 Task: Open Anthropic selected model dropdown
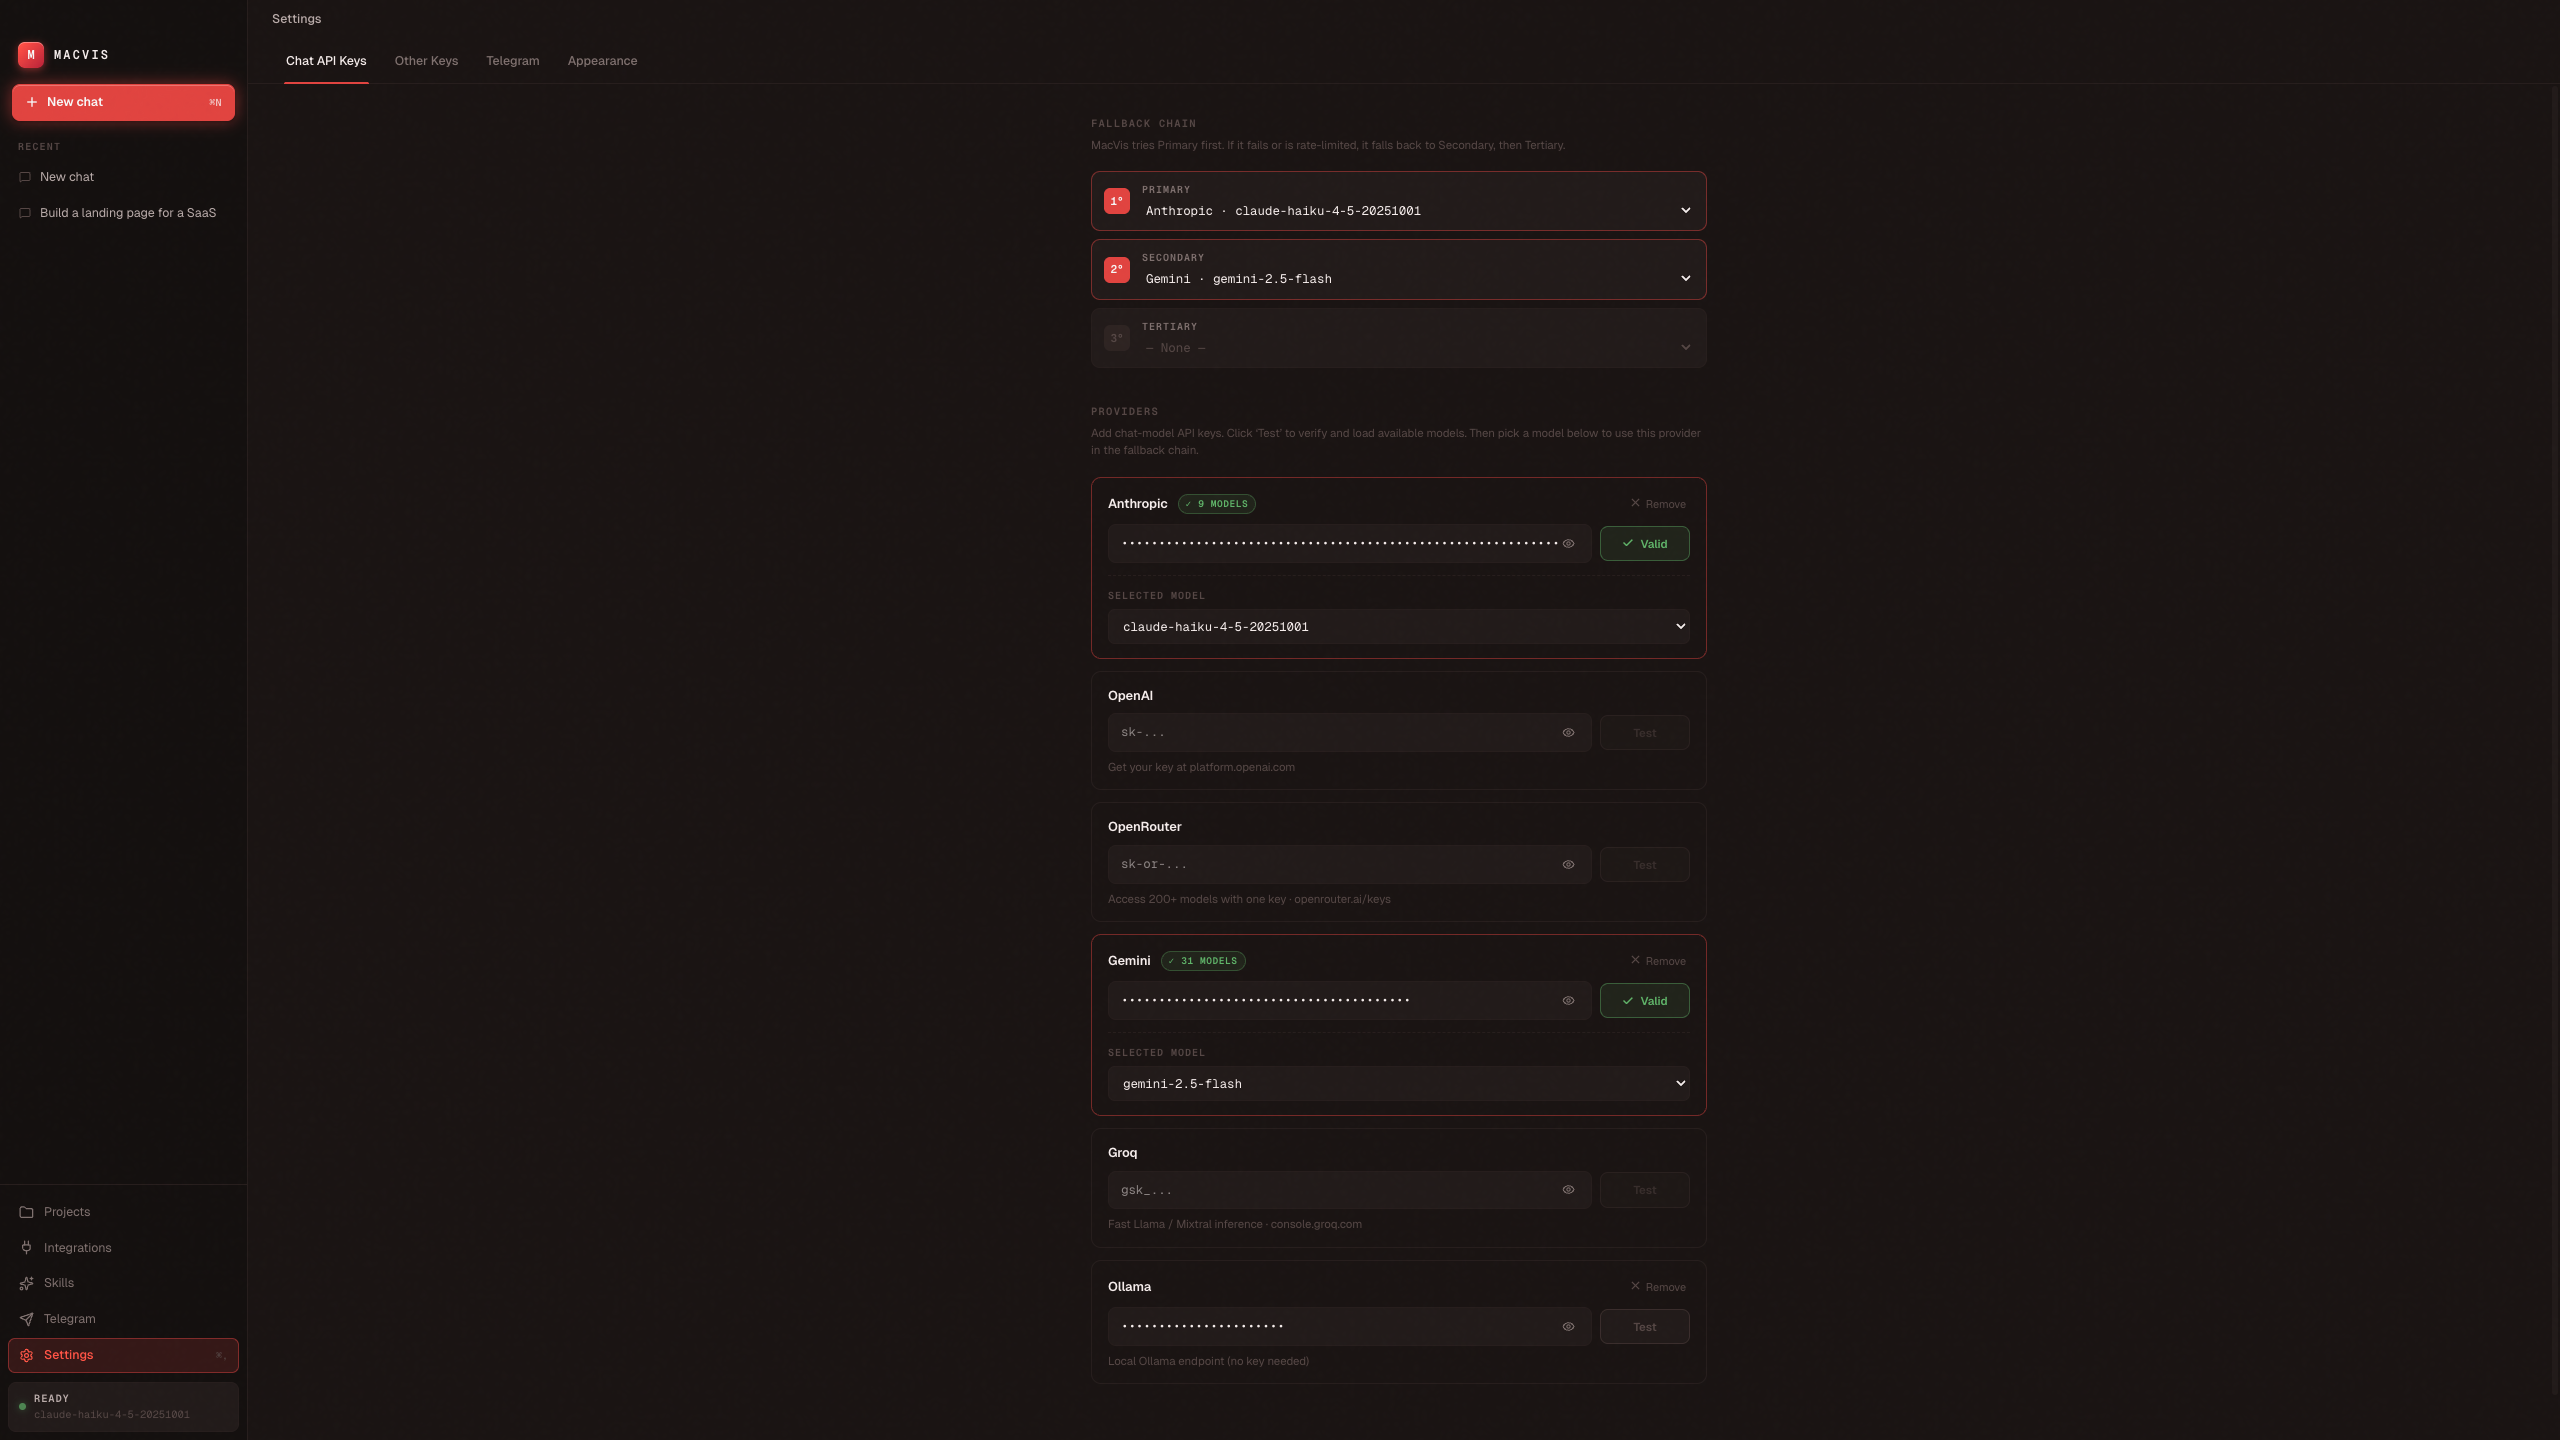(x=1398, y=627)
